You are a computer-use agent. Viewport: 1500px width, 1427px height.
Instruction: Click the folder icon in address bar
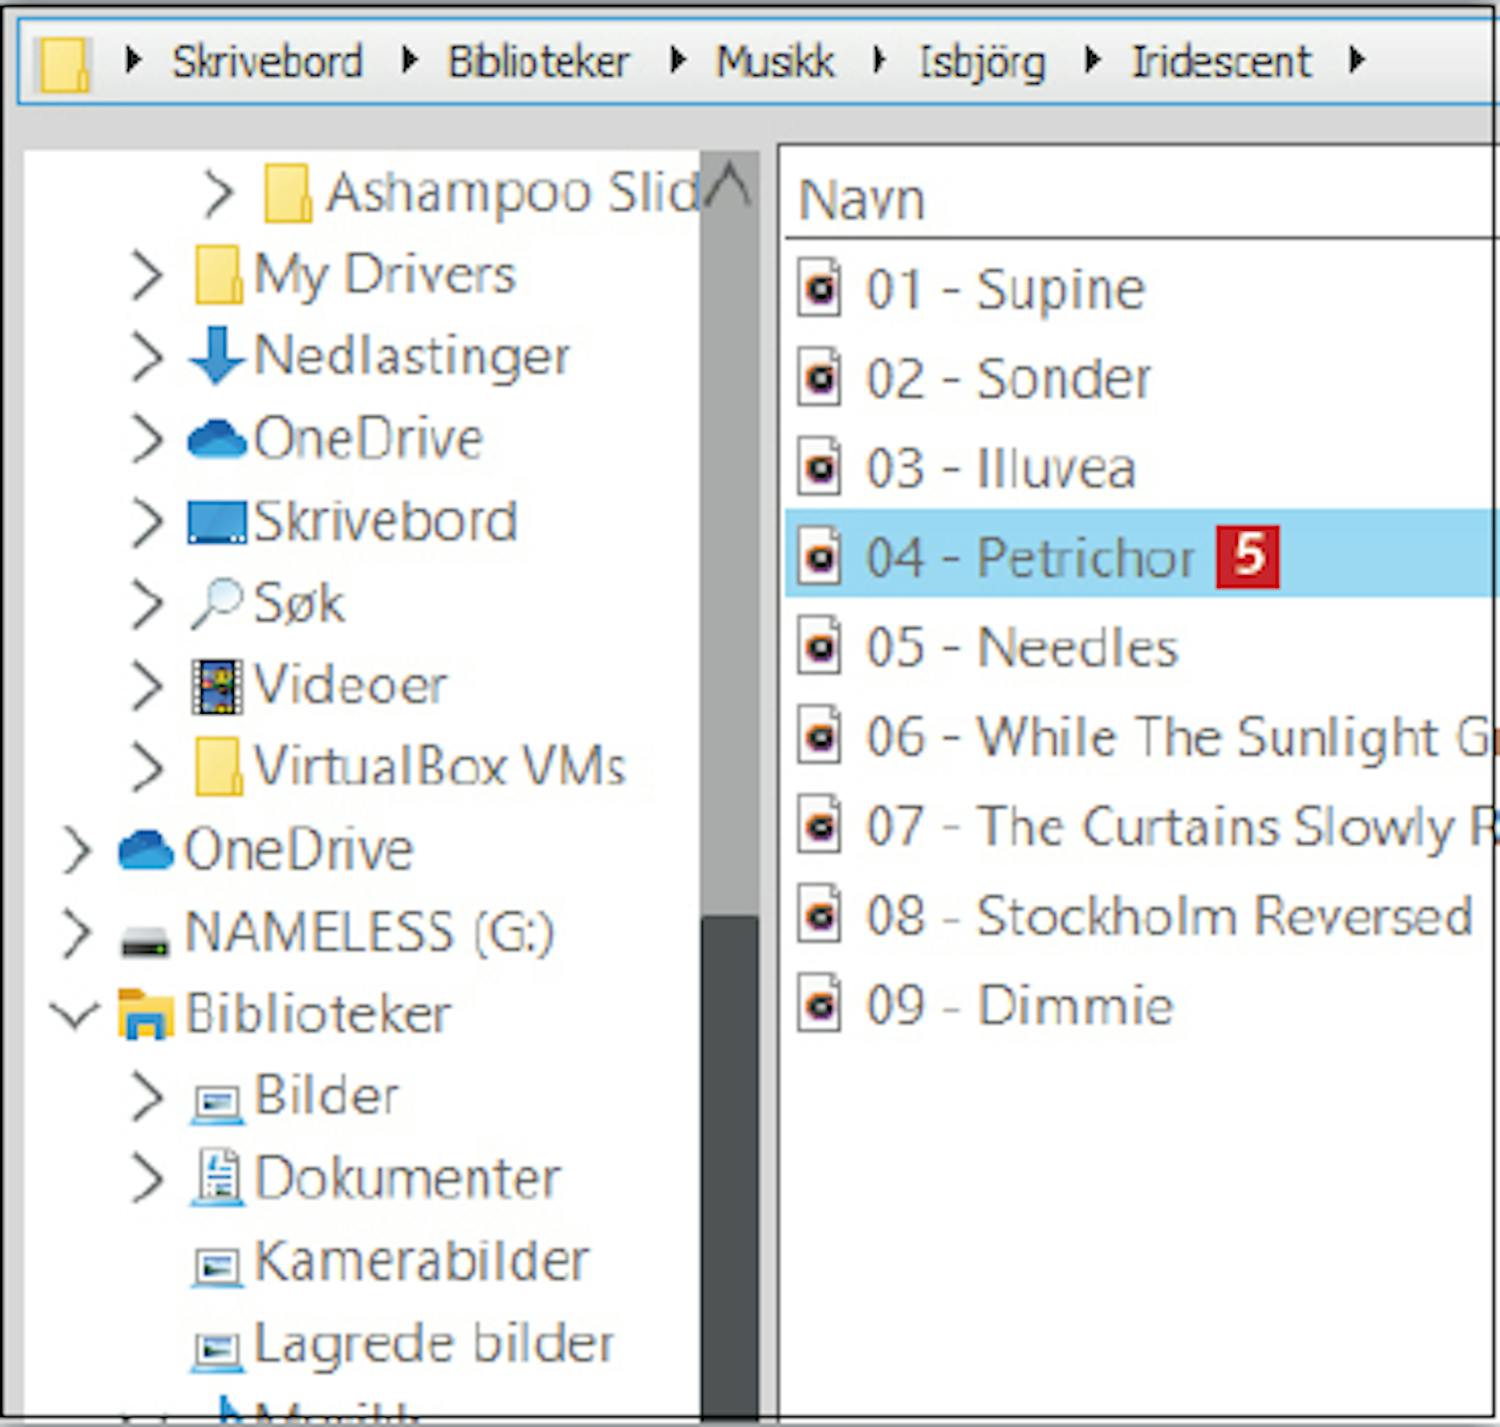coord(64,63)
